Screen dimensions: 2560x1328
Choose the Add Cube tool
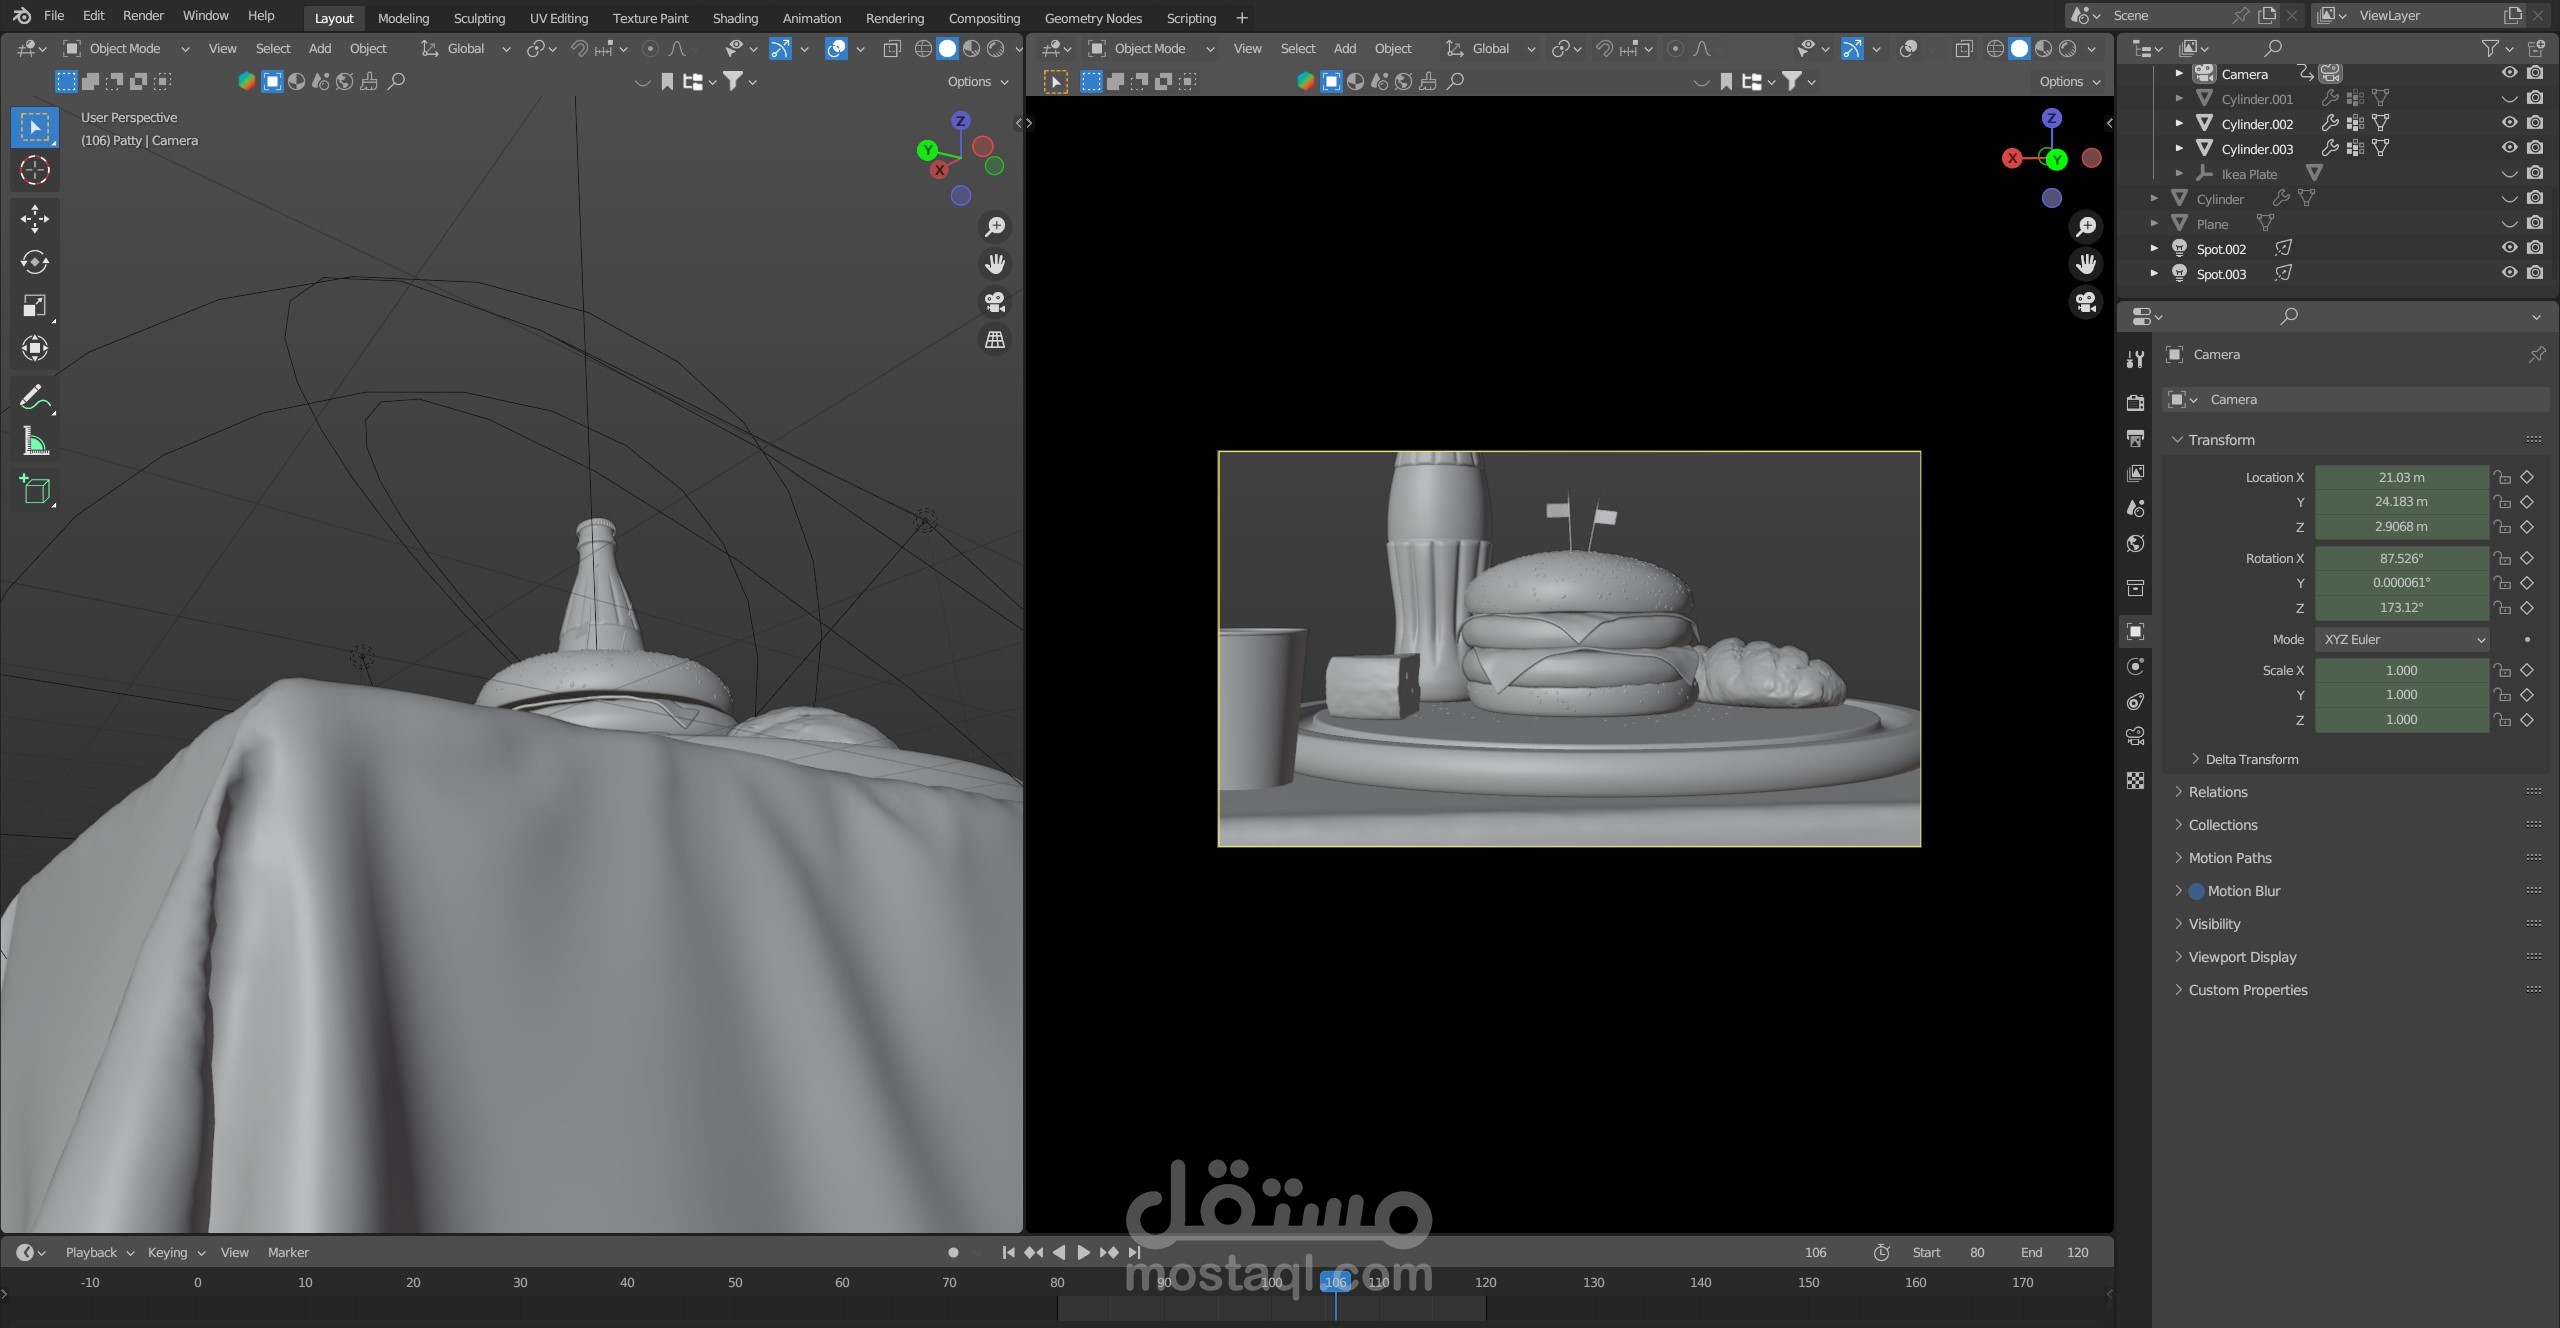35,489
